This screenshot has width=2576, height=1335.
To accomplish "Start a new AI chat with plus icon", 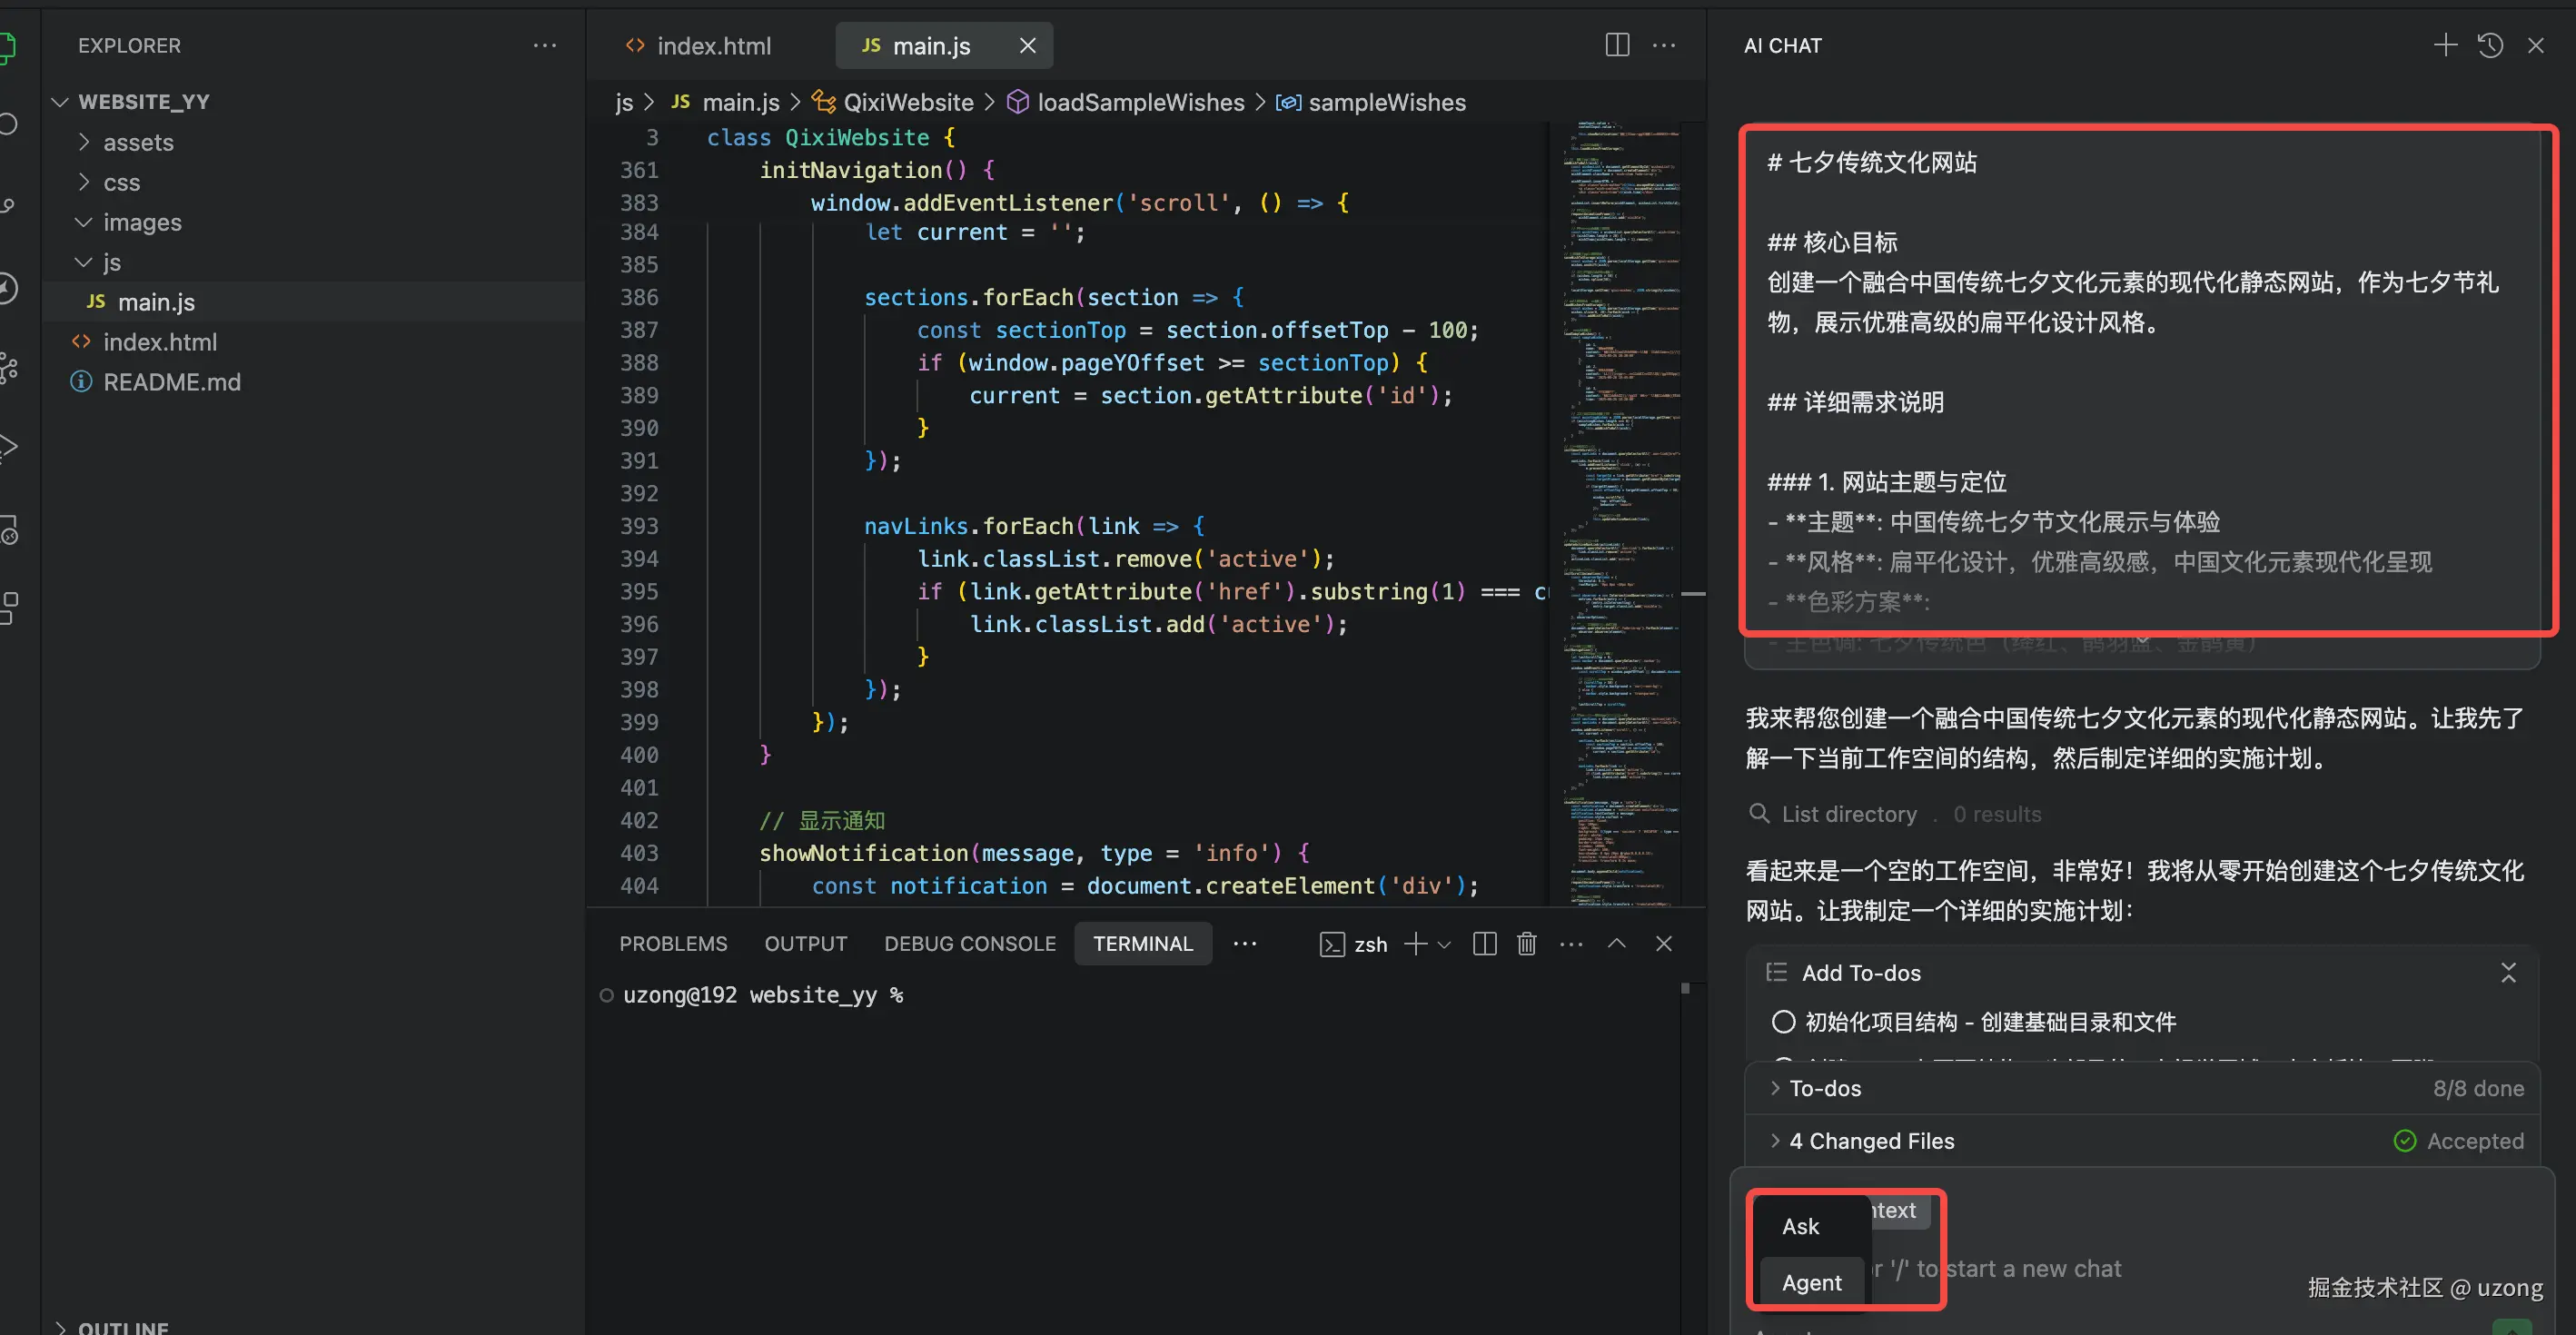I will coord(2445,45).
